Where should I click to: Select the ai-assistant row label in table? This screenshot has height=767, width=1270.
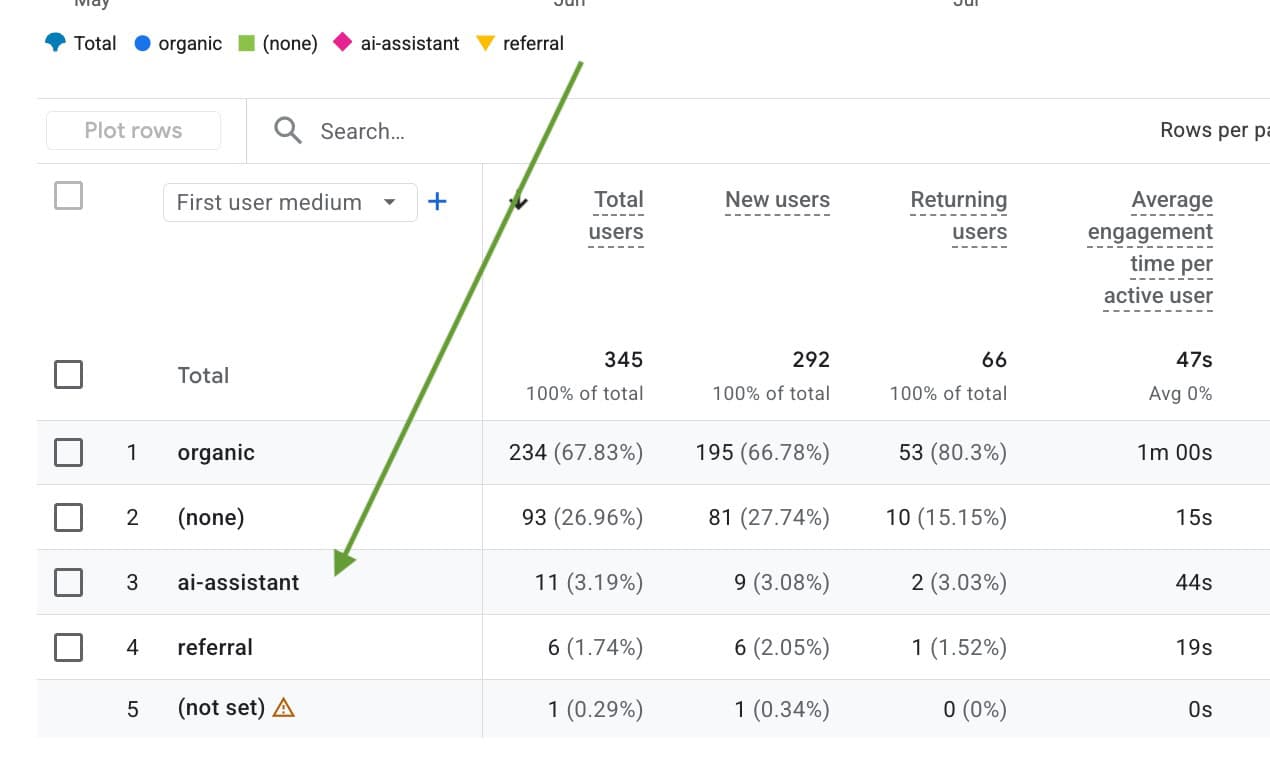(238, 582)
